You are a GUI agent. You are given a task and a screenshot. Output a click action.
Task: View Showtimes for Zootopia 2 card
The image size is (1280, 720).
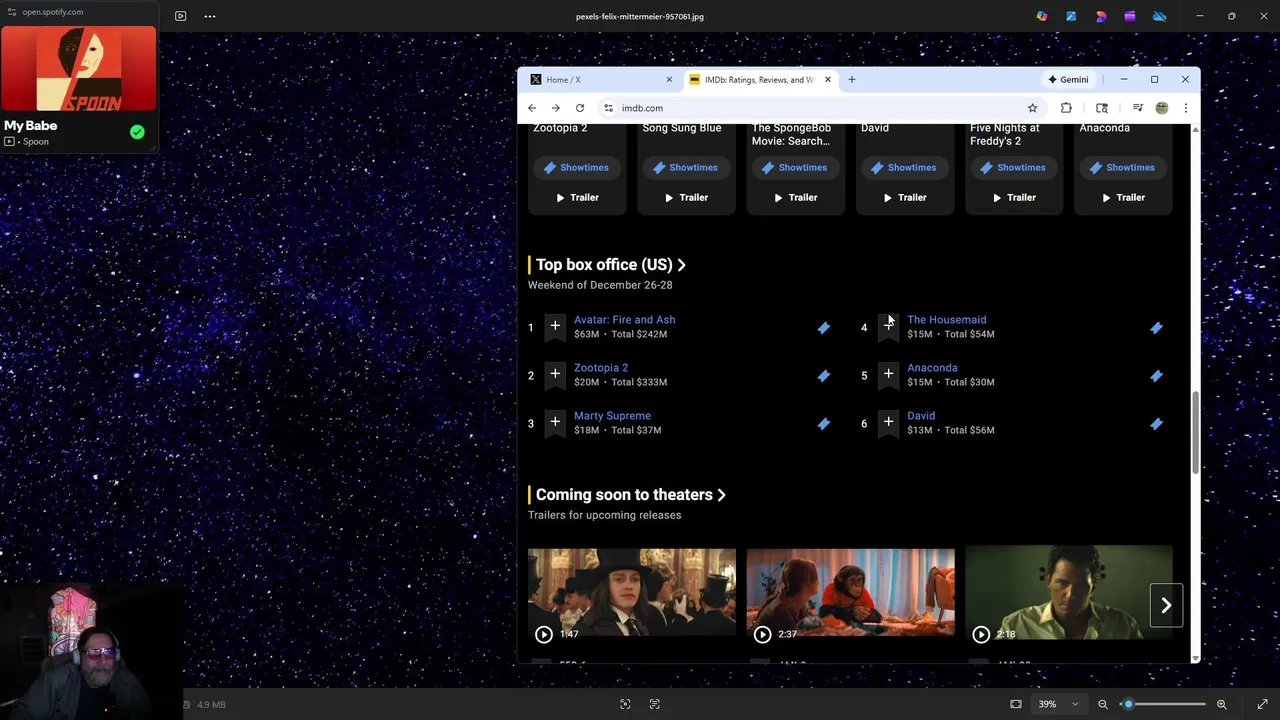(x=576, y=168)
